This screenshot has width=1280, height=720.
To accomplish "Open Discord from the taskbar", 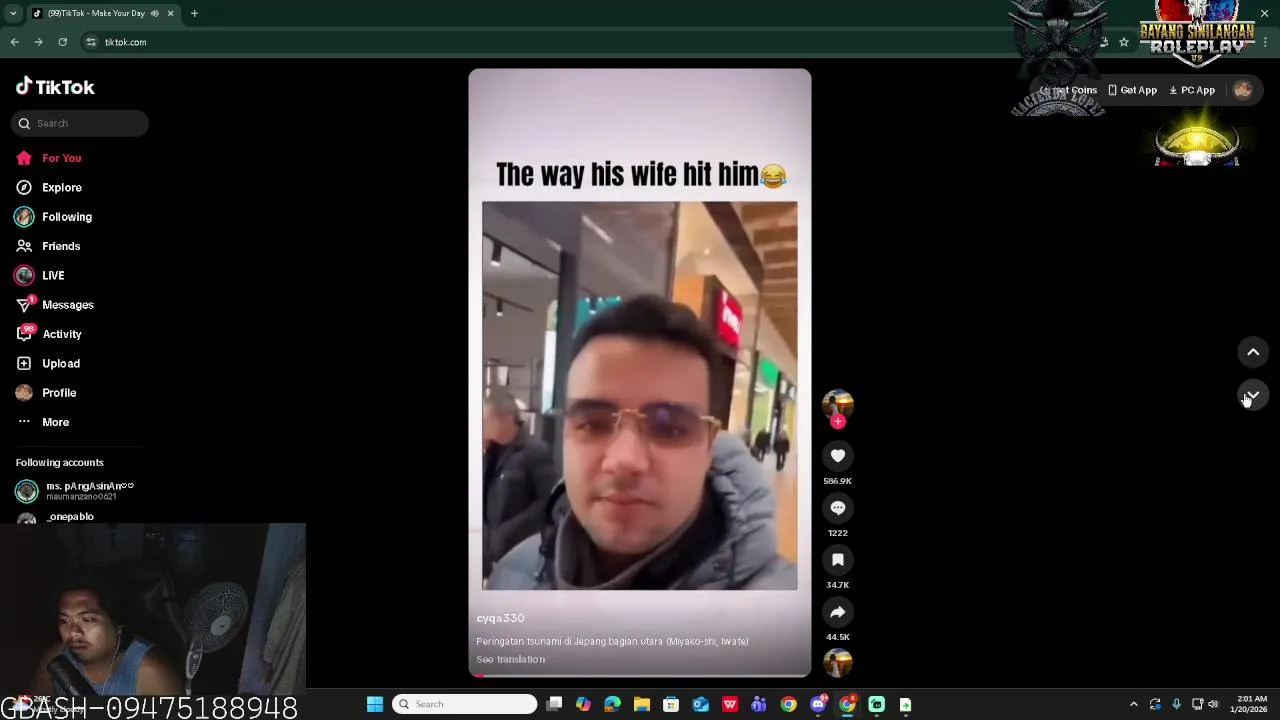I will [818, 704].
